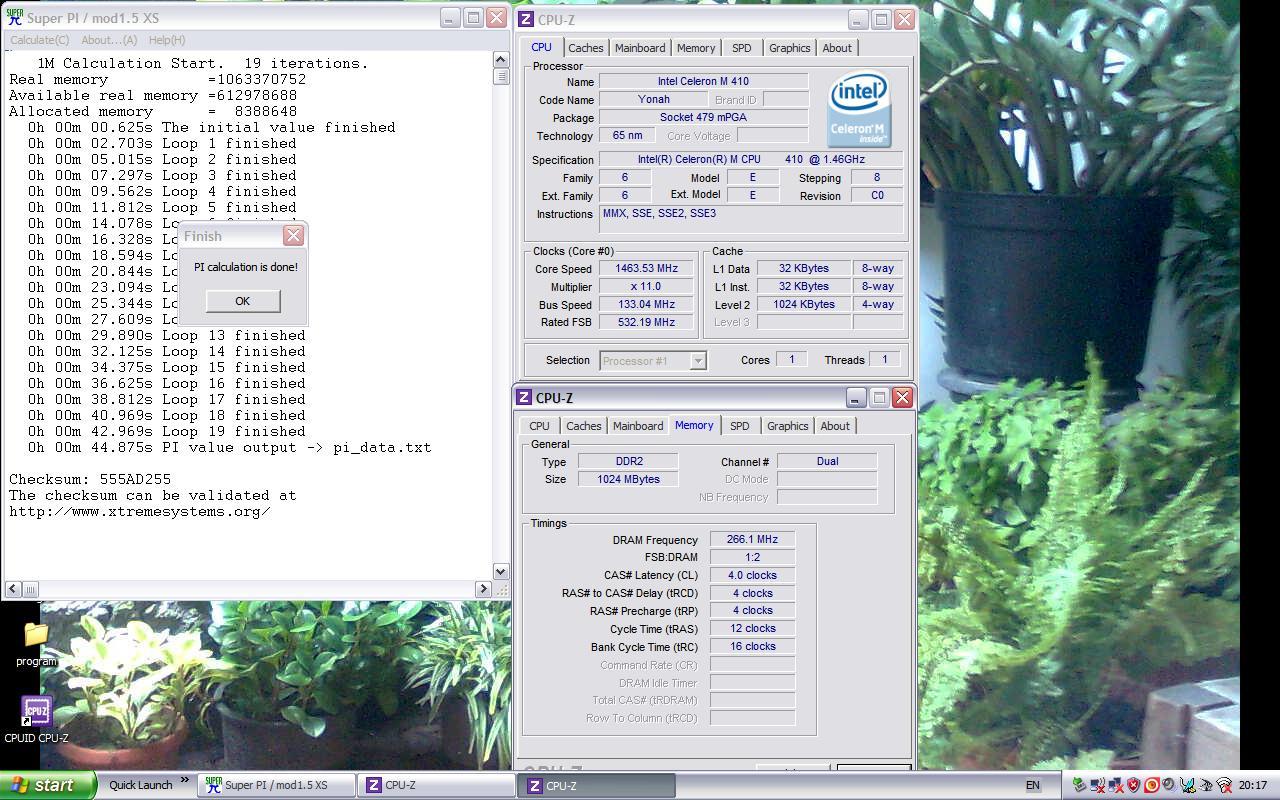
Task: Click the Checksum: 555AD255 line
Action: [x=90, y=479]
